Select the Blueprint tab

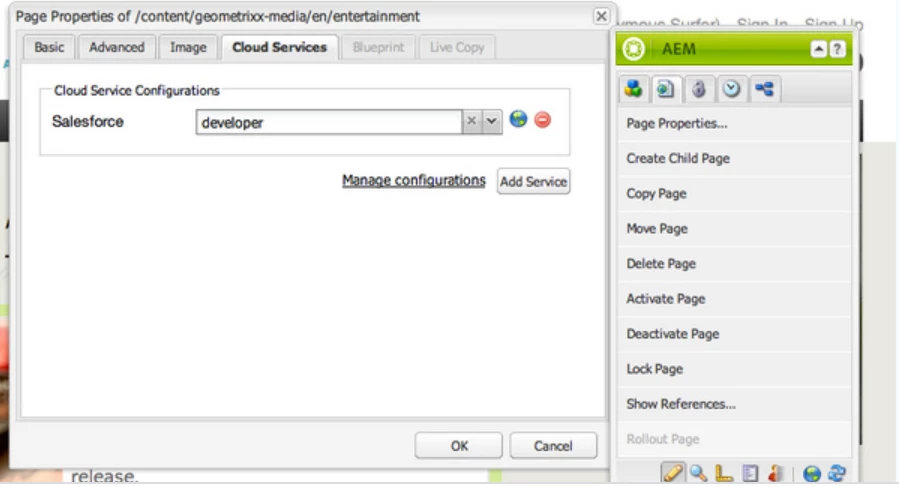click(378, 48)
